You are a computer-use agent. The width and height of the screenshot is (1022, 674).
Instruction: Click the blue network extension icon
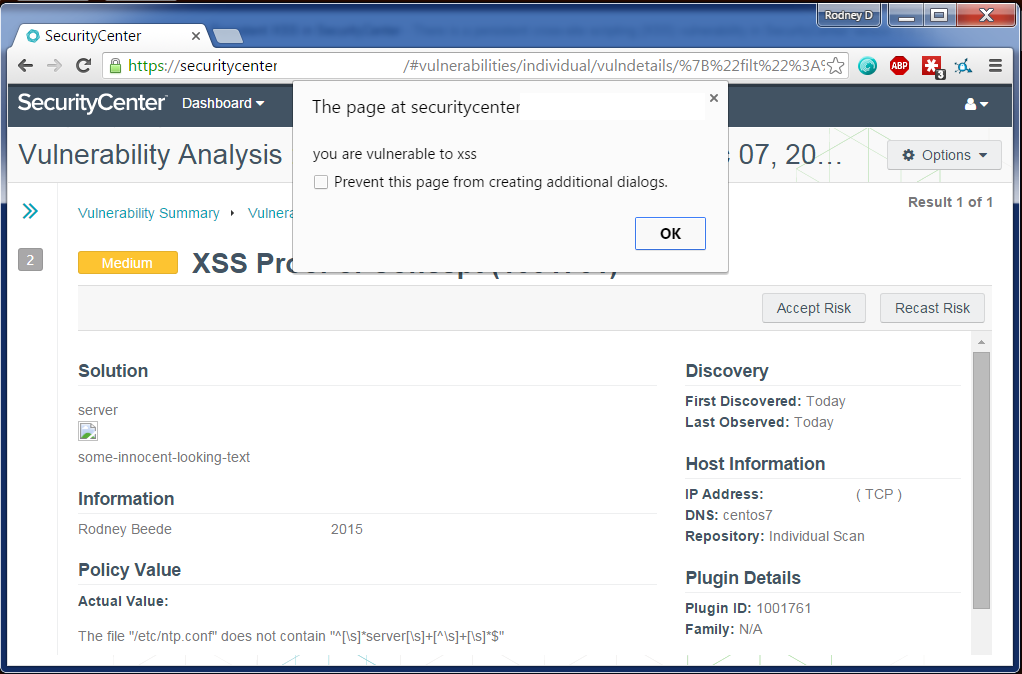pyautogui.click(x=963, y=66)
